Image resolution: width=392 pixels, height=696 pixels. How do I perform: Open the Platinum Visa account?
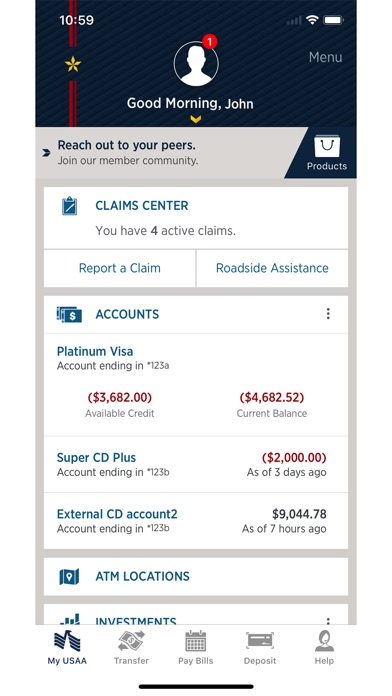pos(196,385)
